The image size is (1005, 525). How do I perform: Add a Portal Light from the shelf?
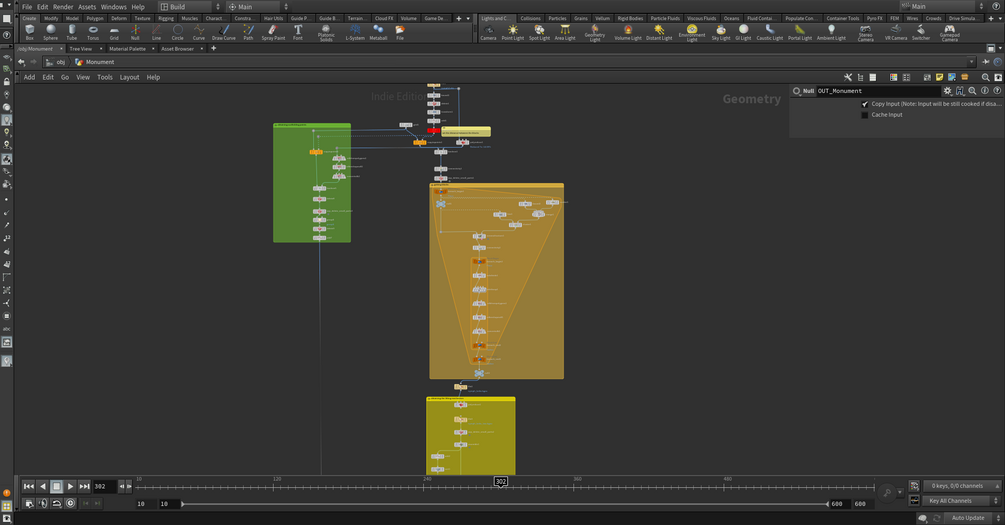click(x=800, y=33)
